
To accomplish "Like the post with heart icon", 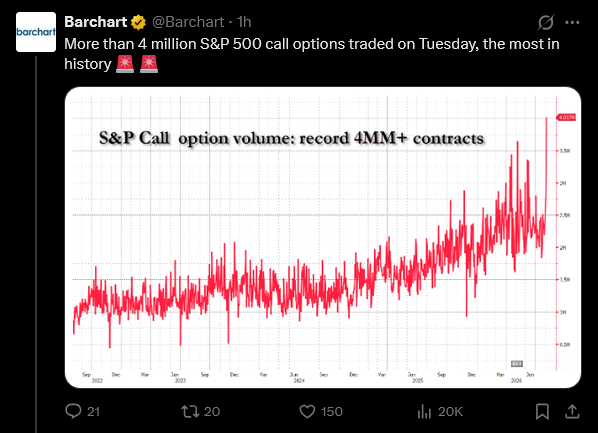I will pos(307,412).
